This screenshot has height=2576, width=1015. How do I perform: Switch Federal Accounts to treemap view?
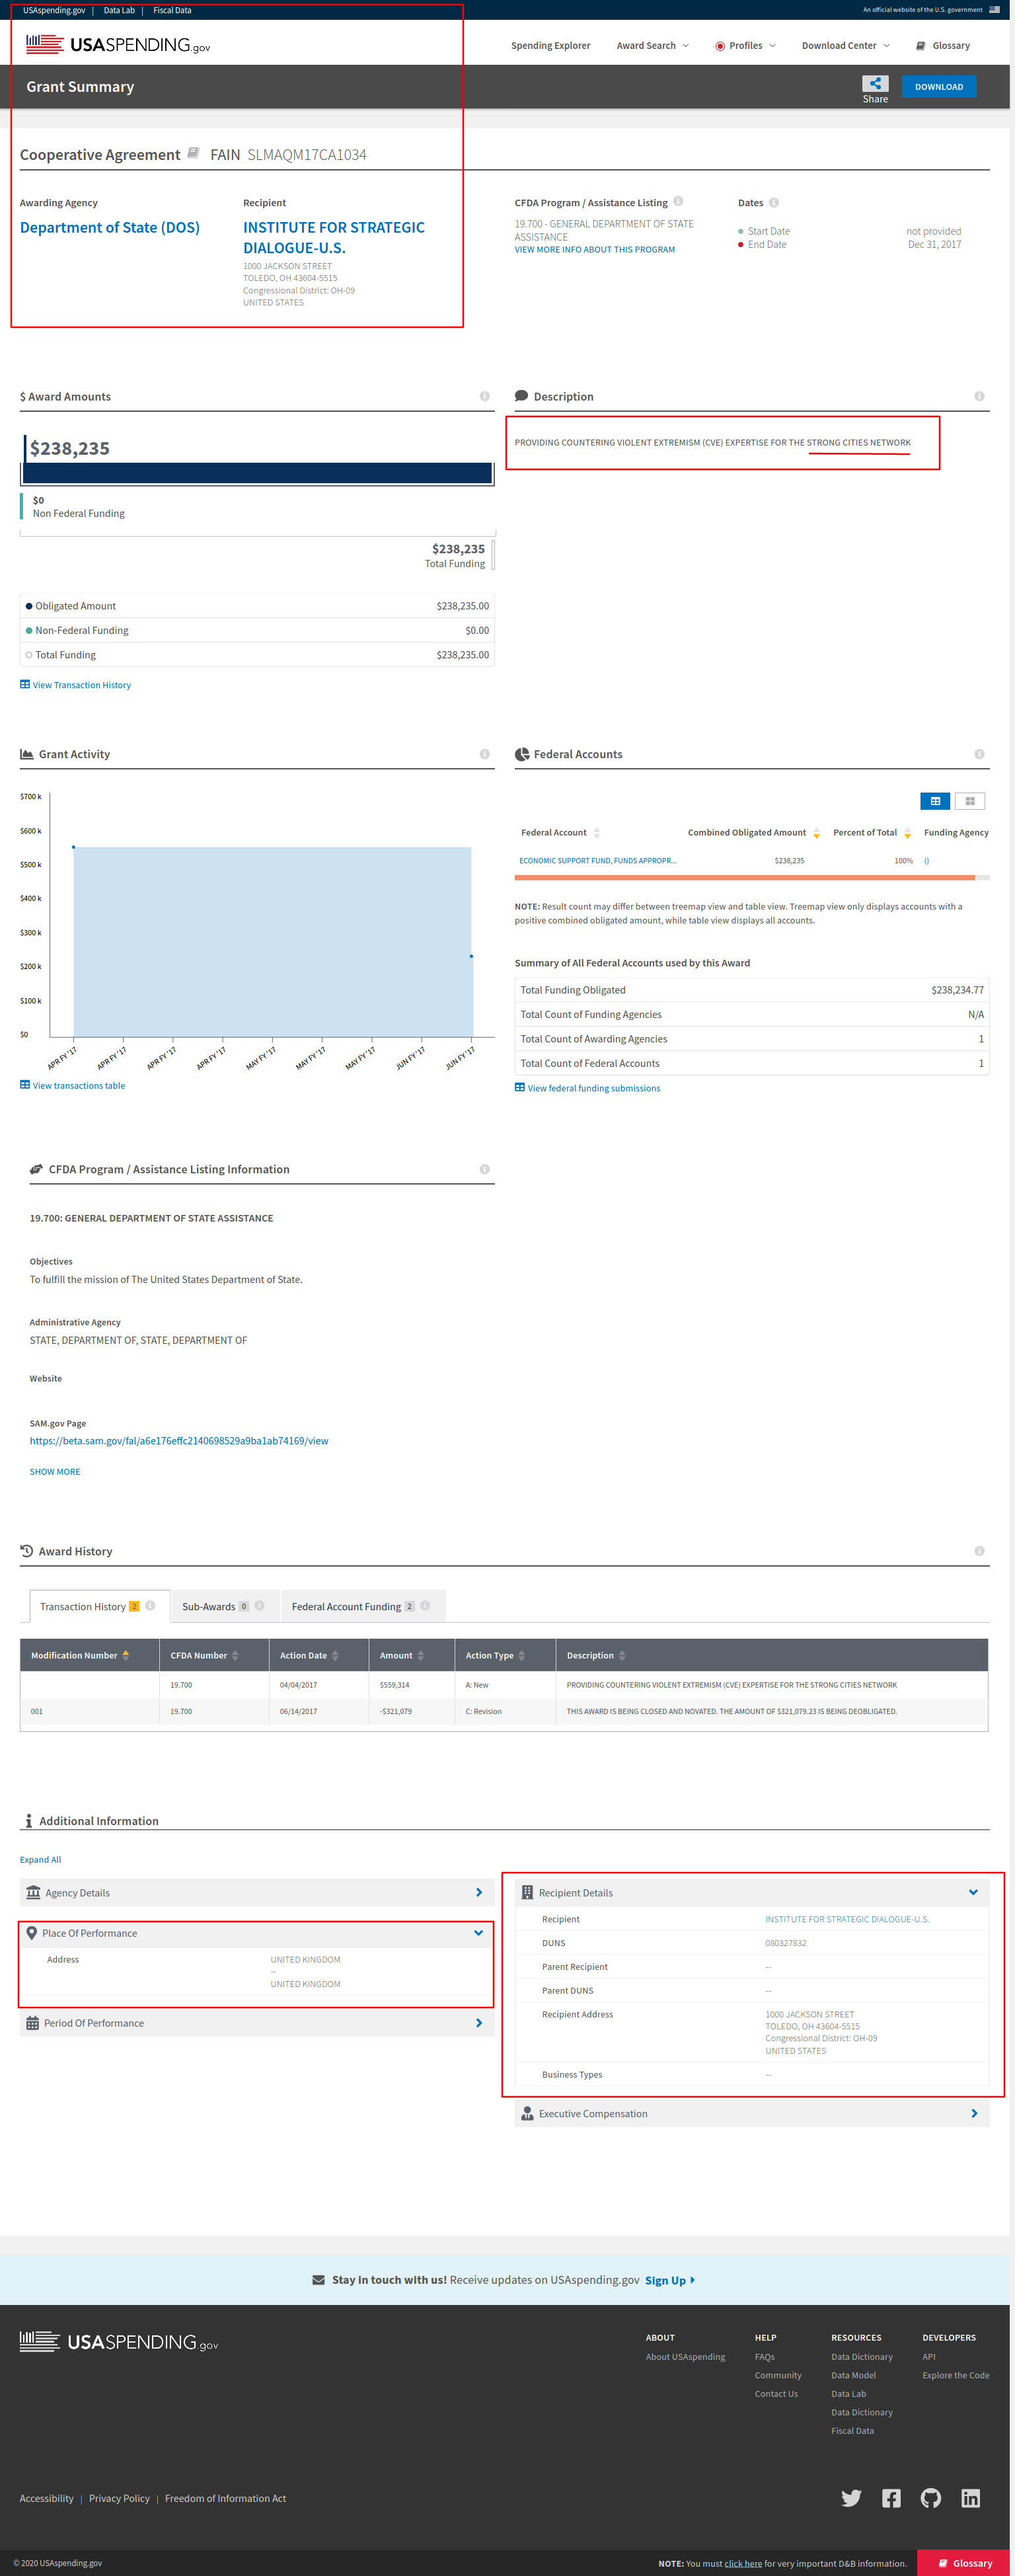970,801
